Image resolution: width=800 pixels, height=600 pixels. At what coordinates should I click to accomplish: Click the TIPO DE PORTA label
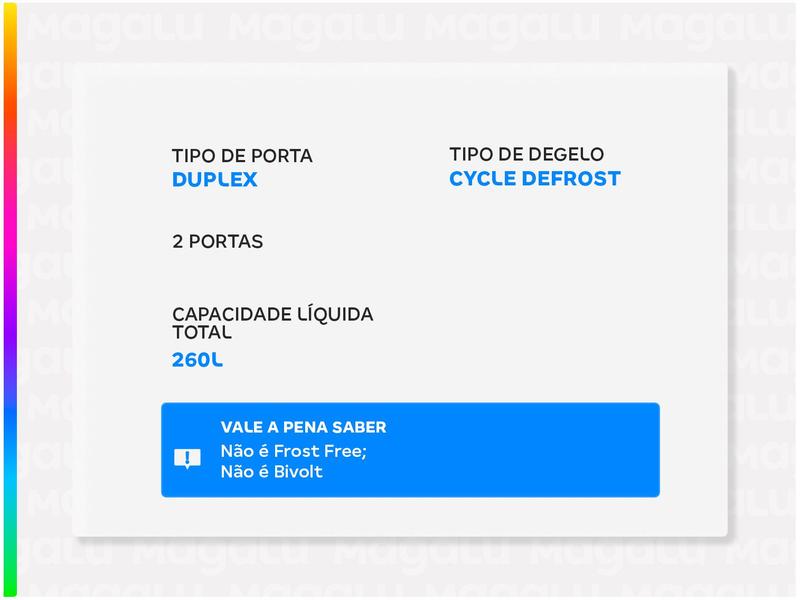point(242,156)
